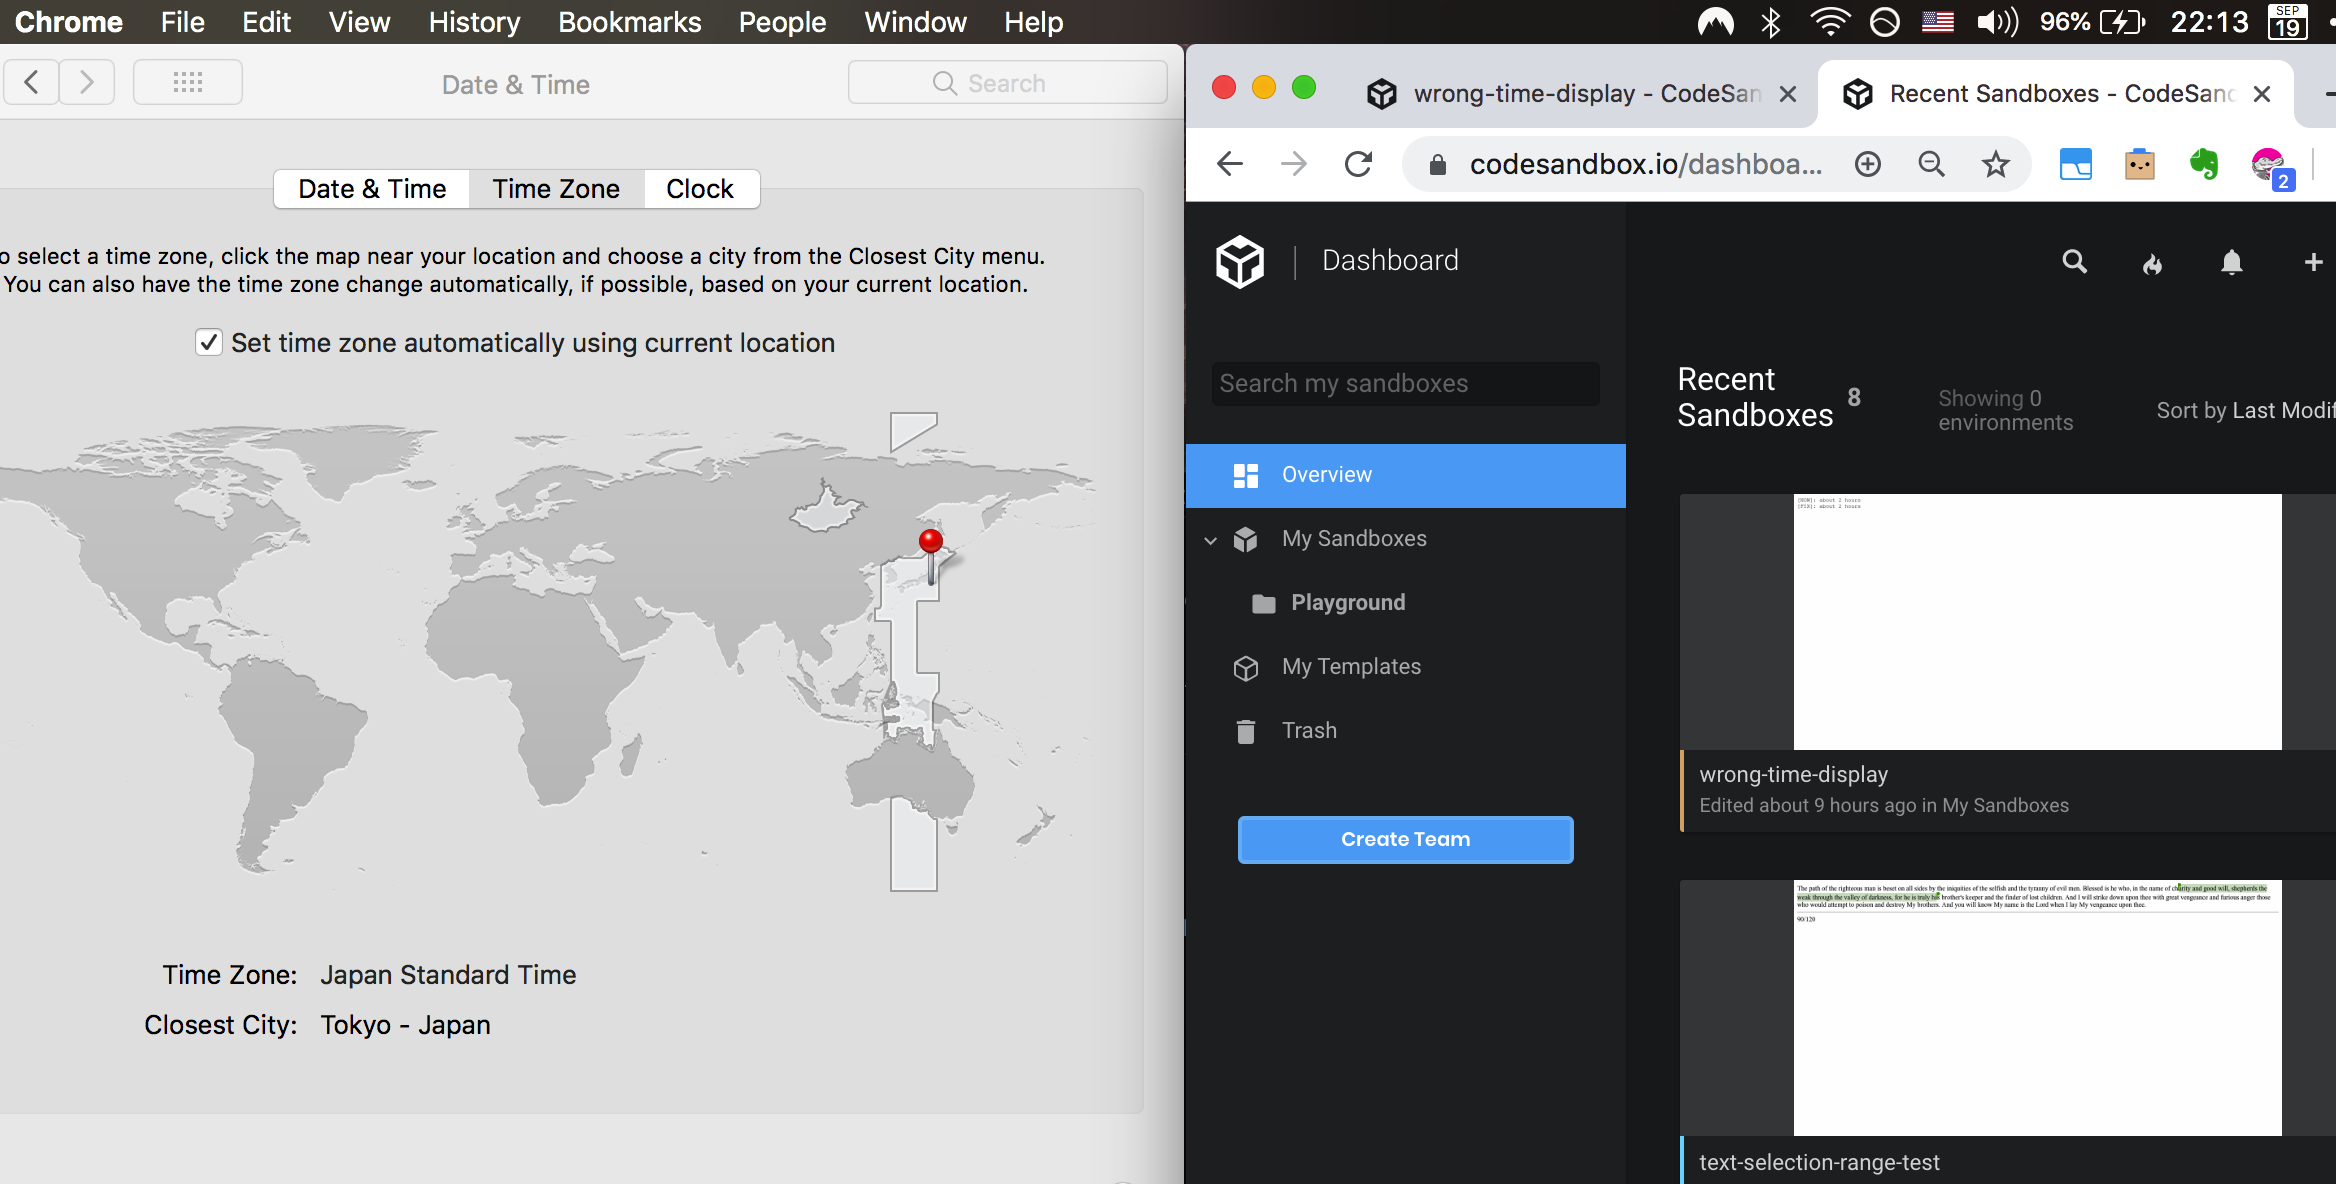
Task: Go back using browser back arrow
Action: 1230,164
